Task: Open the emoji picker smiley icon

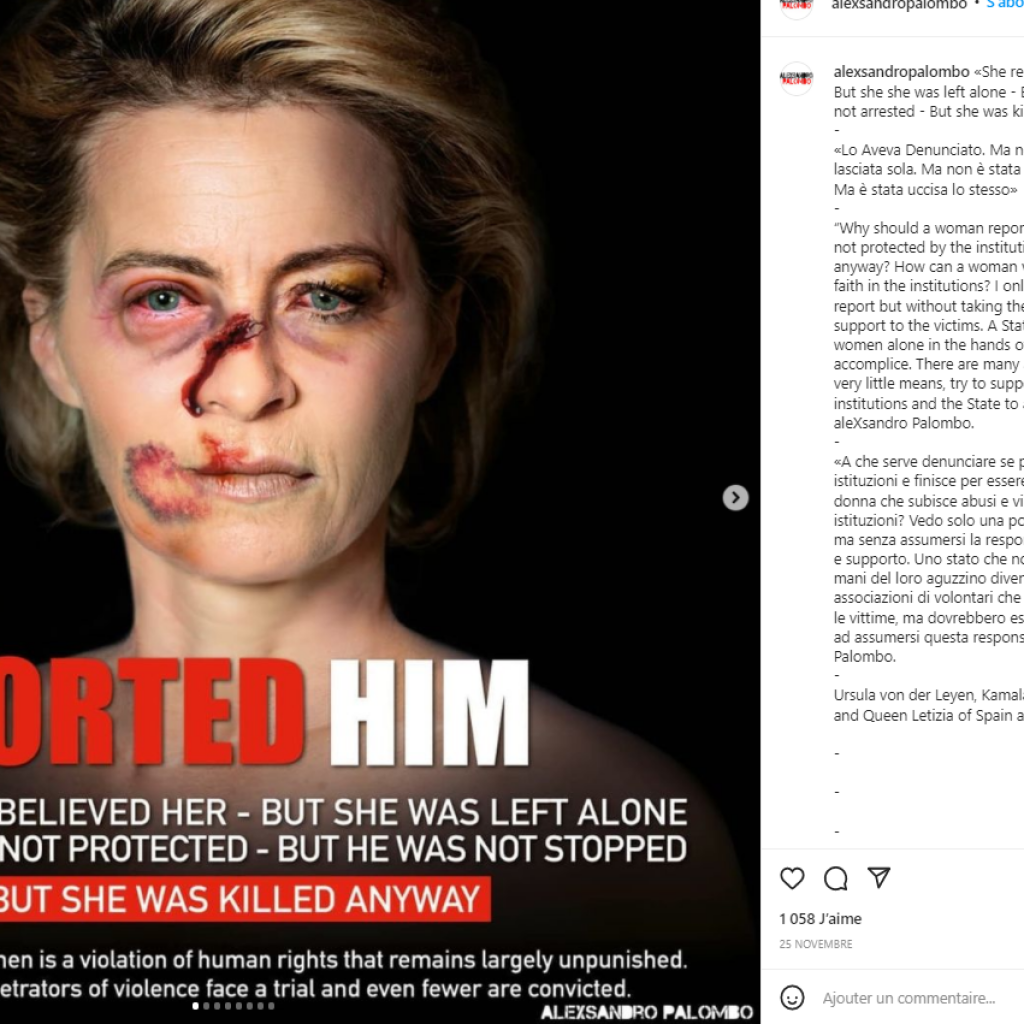Action: click(x=792, y=997)
